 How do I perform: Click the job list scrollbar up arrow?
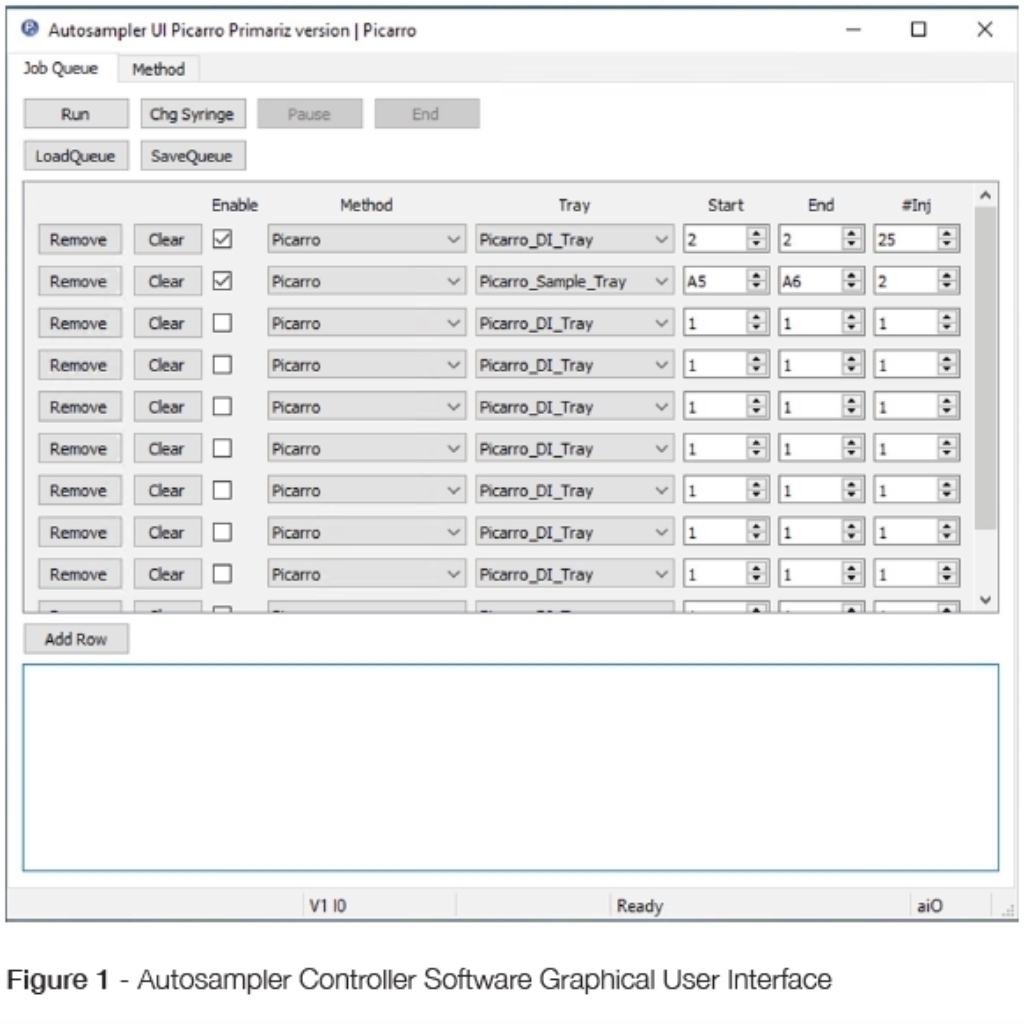click(x=985, y=195)
